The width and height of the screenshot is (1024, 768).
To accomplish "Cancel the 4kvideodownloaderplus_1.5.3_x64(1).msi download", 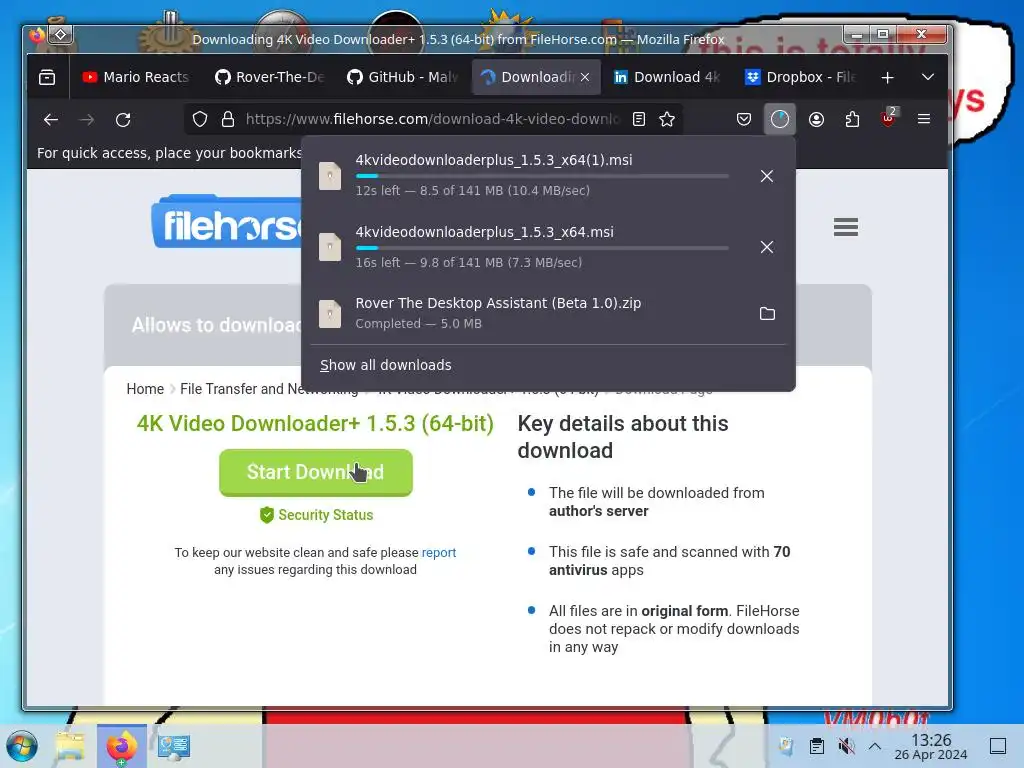I will point(767,176).
